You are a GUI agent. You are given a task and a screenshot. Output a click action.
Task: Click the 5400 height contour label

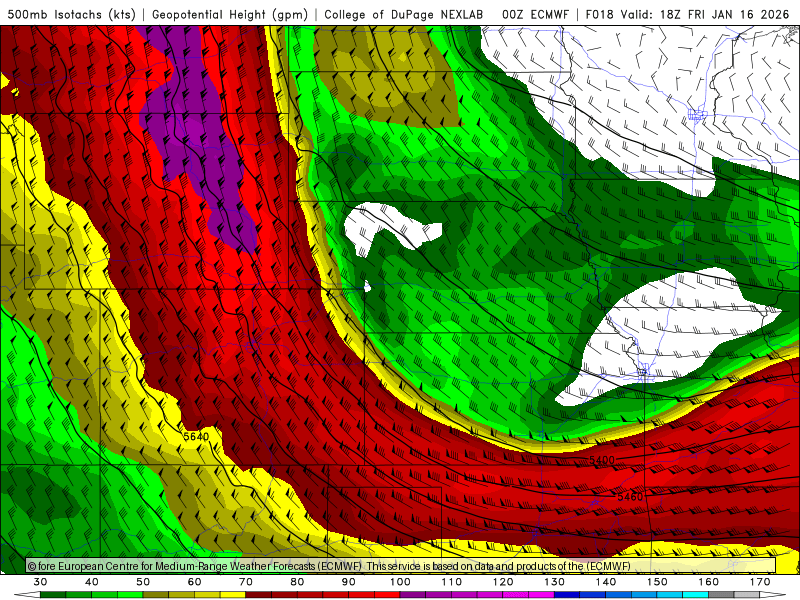tap(602, 460)
